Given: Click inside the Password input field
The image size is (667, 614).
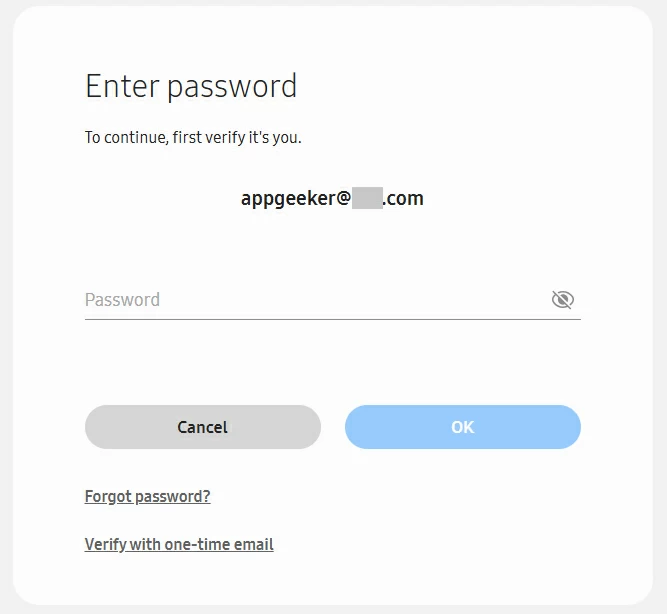Looking at the screenshot, I should point(310,300).
